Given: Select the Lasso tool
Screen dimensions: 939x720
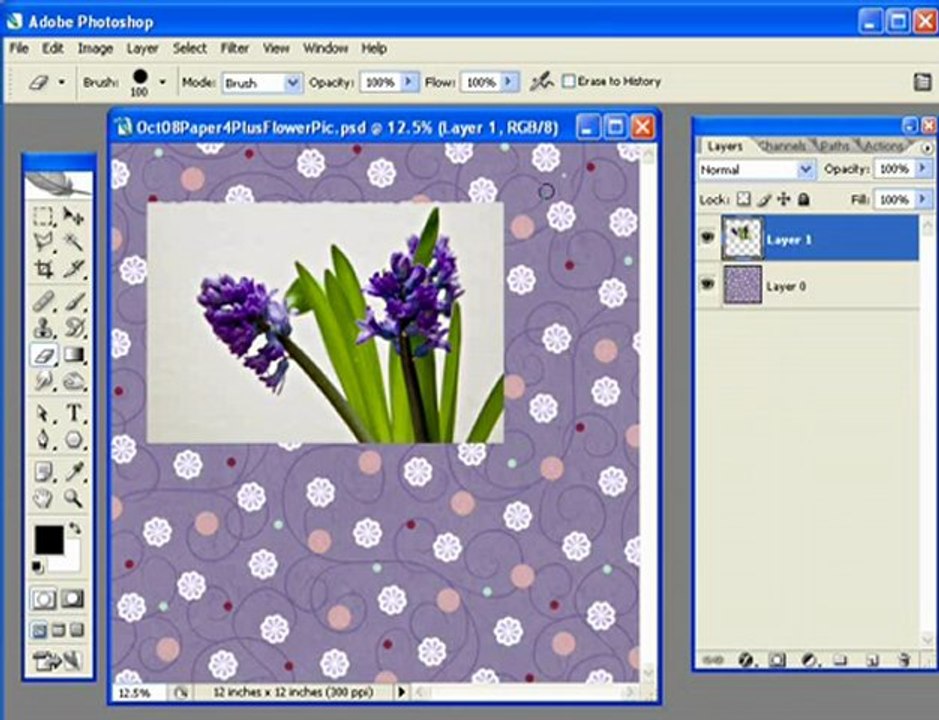Looking at the screenshot, I should tap(43, 242).
